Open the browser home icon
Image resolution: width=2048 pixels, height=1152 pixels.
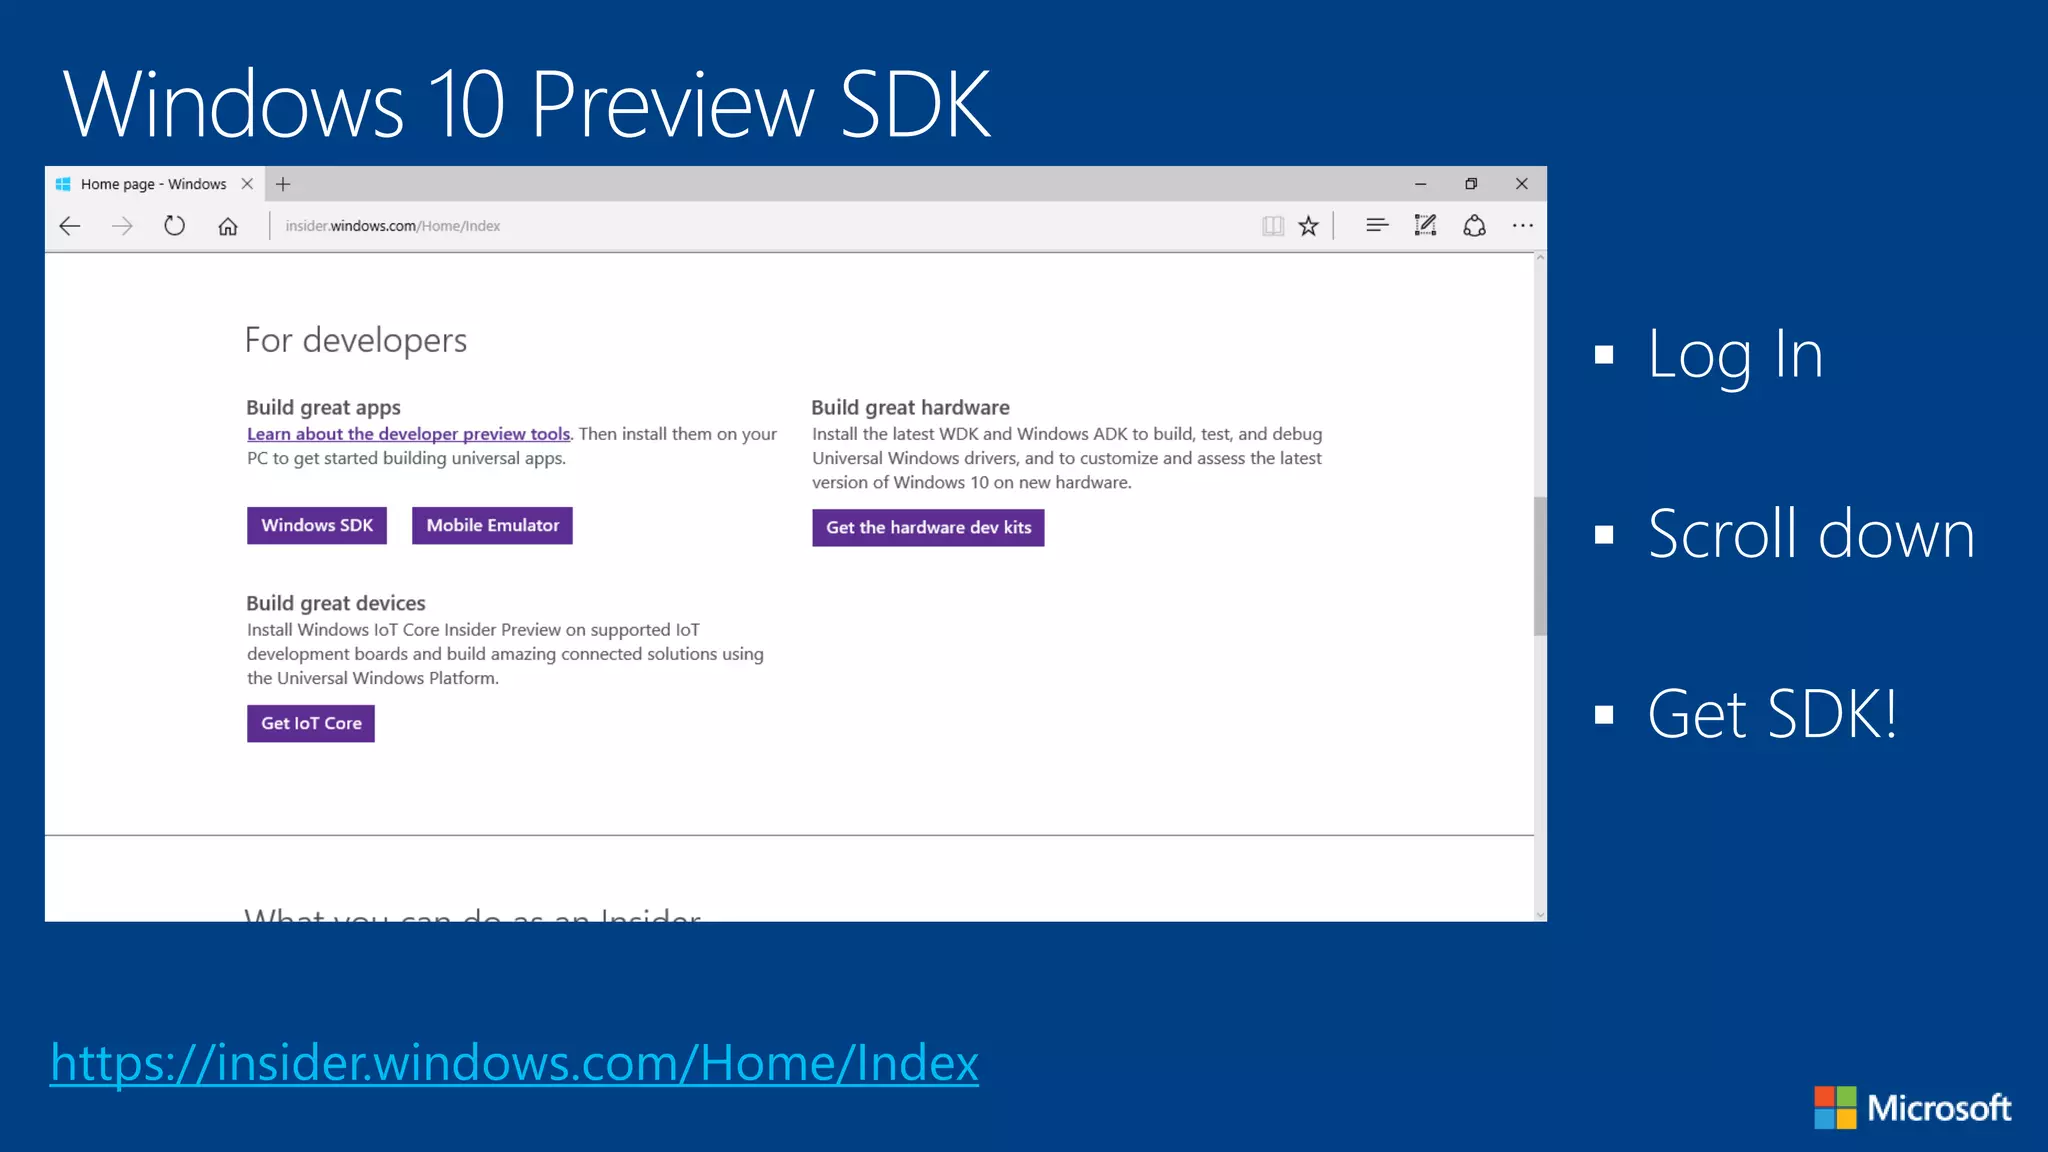(x=228, y=226)
